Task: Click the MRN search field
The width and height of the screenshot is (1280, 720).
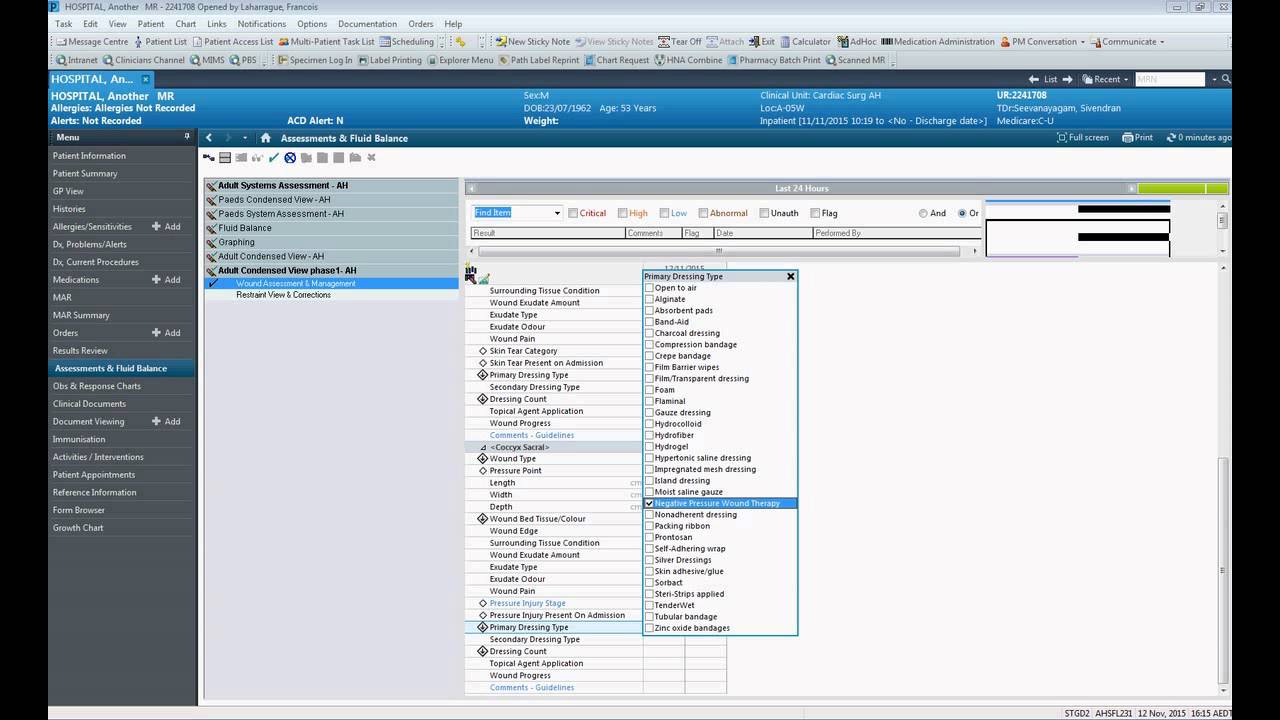Action: tap(1170, 79)
